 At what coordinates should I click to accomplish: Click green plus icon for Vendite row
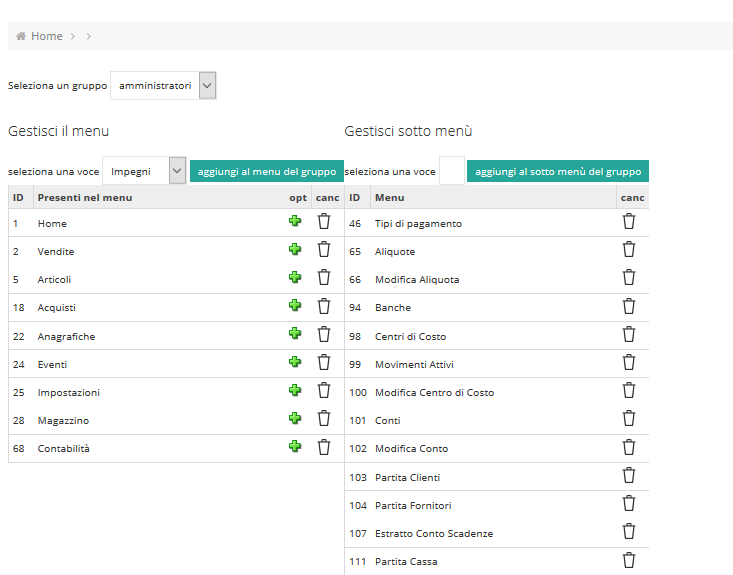(295, 249)
